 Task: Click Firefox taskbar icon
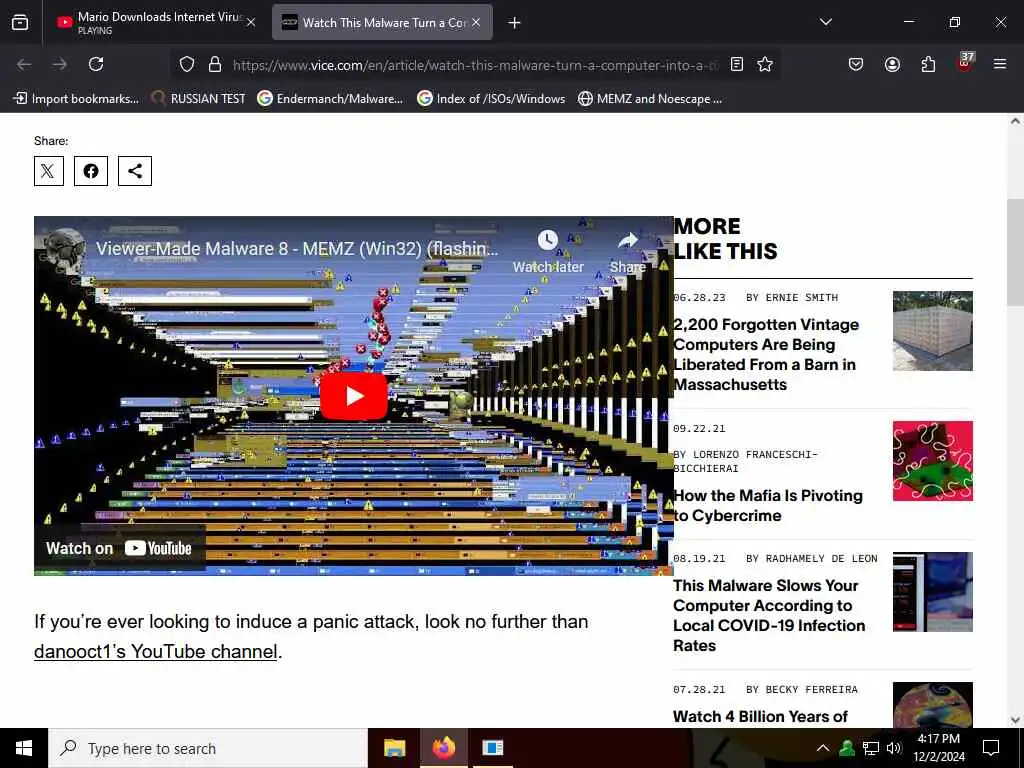[443, 748]
